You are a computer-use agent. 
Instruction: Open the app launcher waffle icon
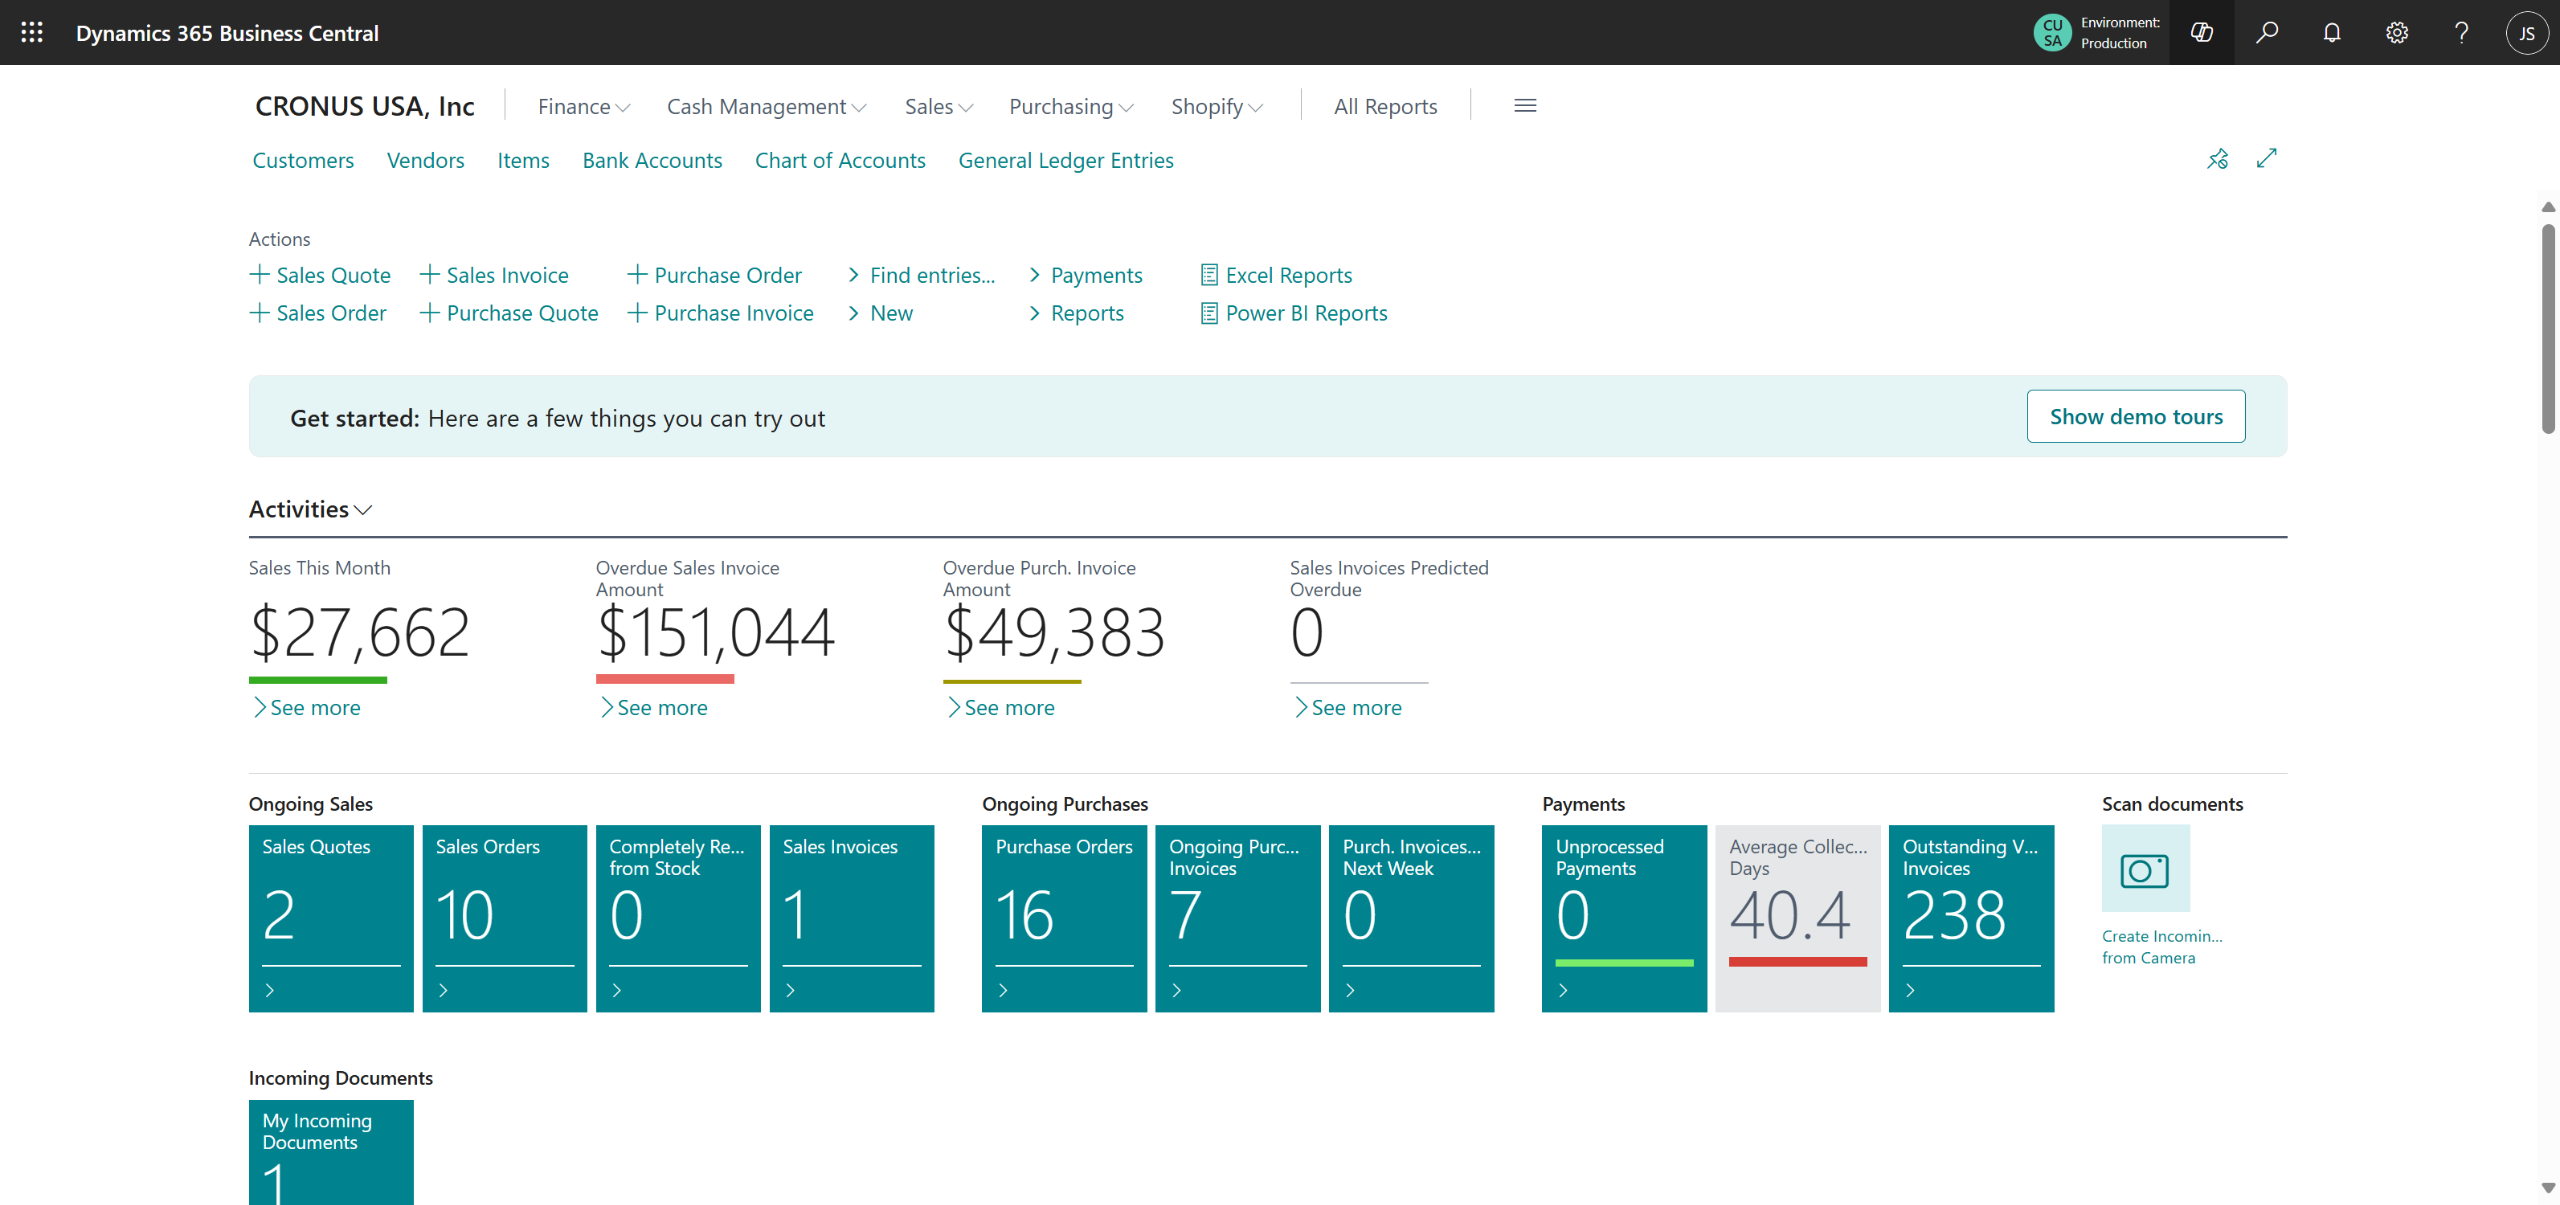[32, 32]
